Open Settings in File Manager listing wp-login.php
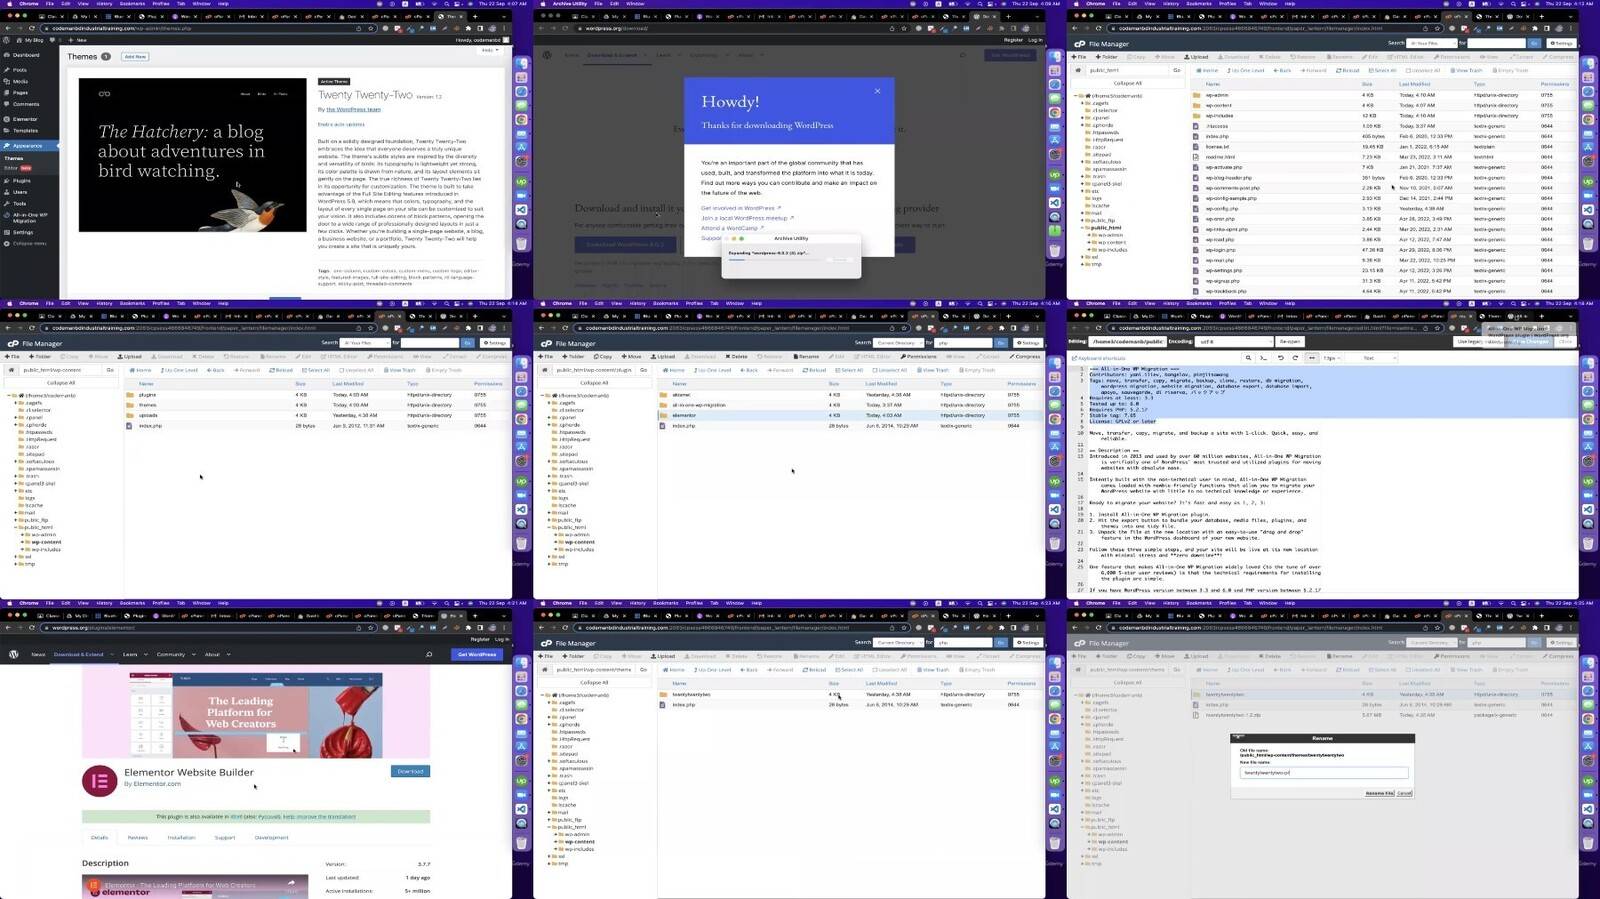Image resolution: width=1600 pixels, height=899 pixels. point(1561,43)
